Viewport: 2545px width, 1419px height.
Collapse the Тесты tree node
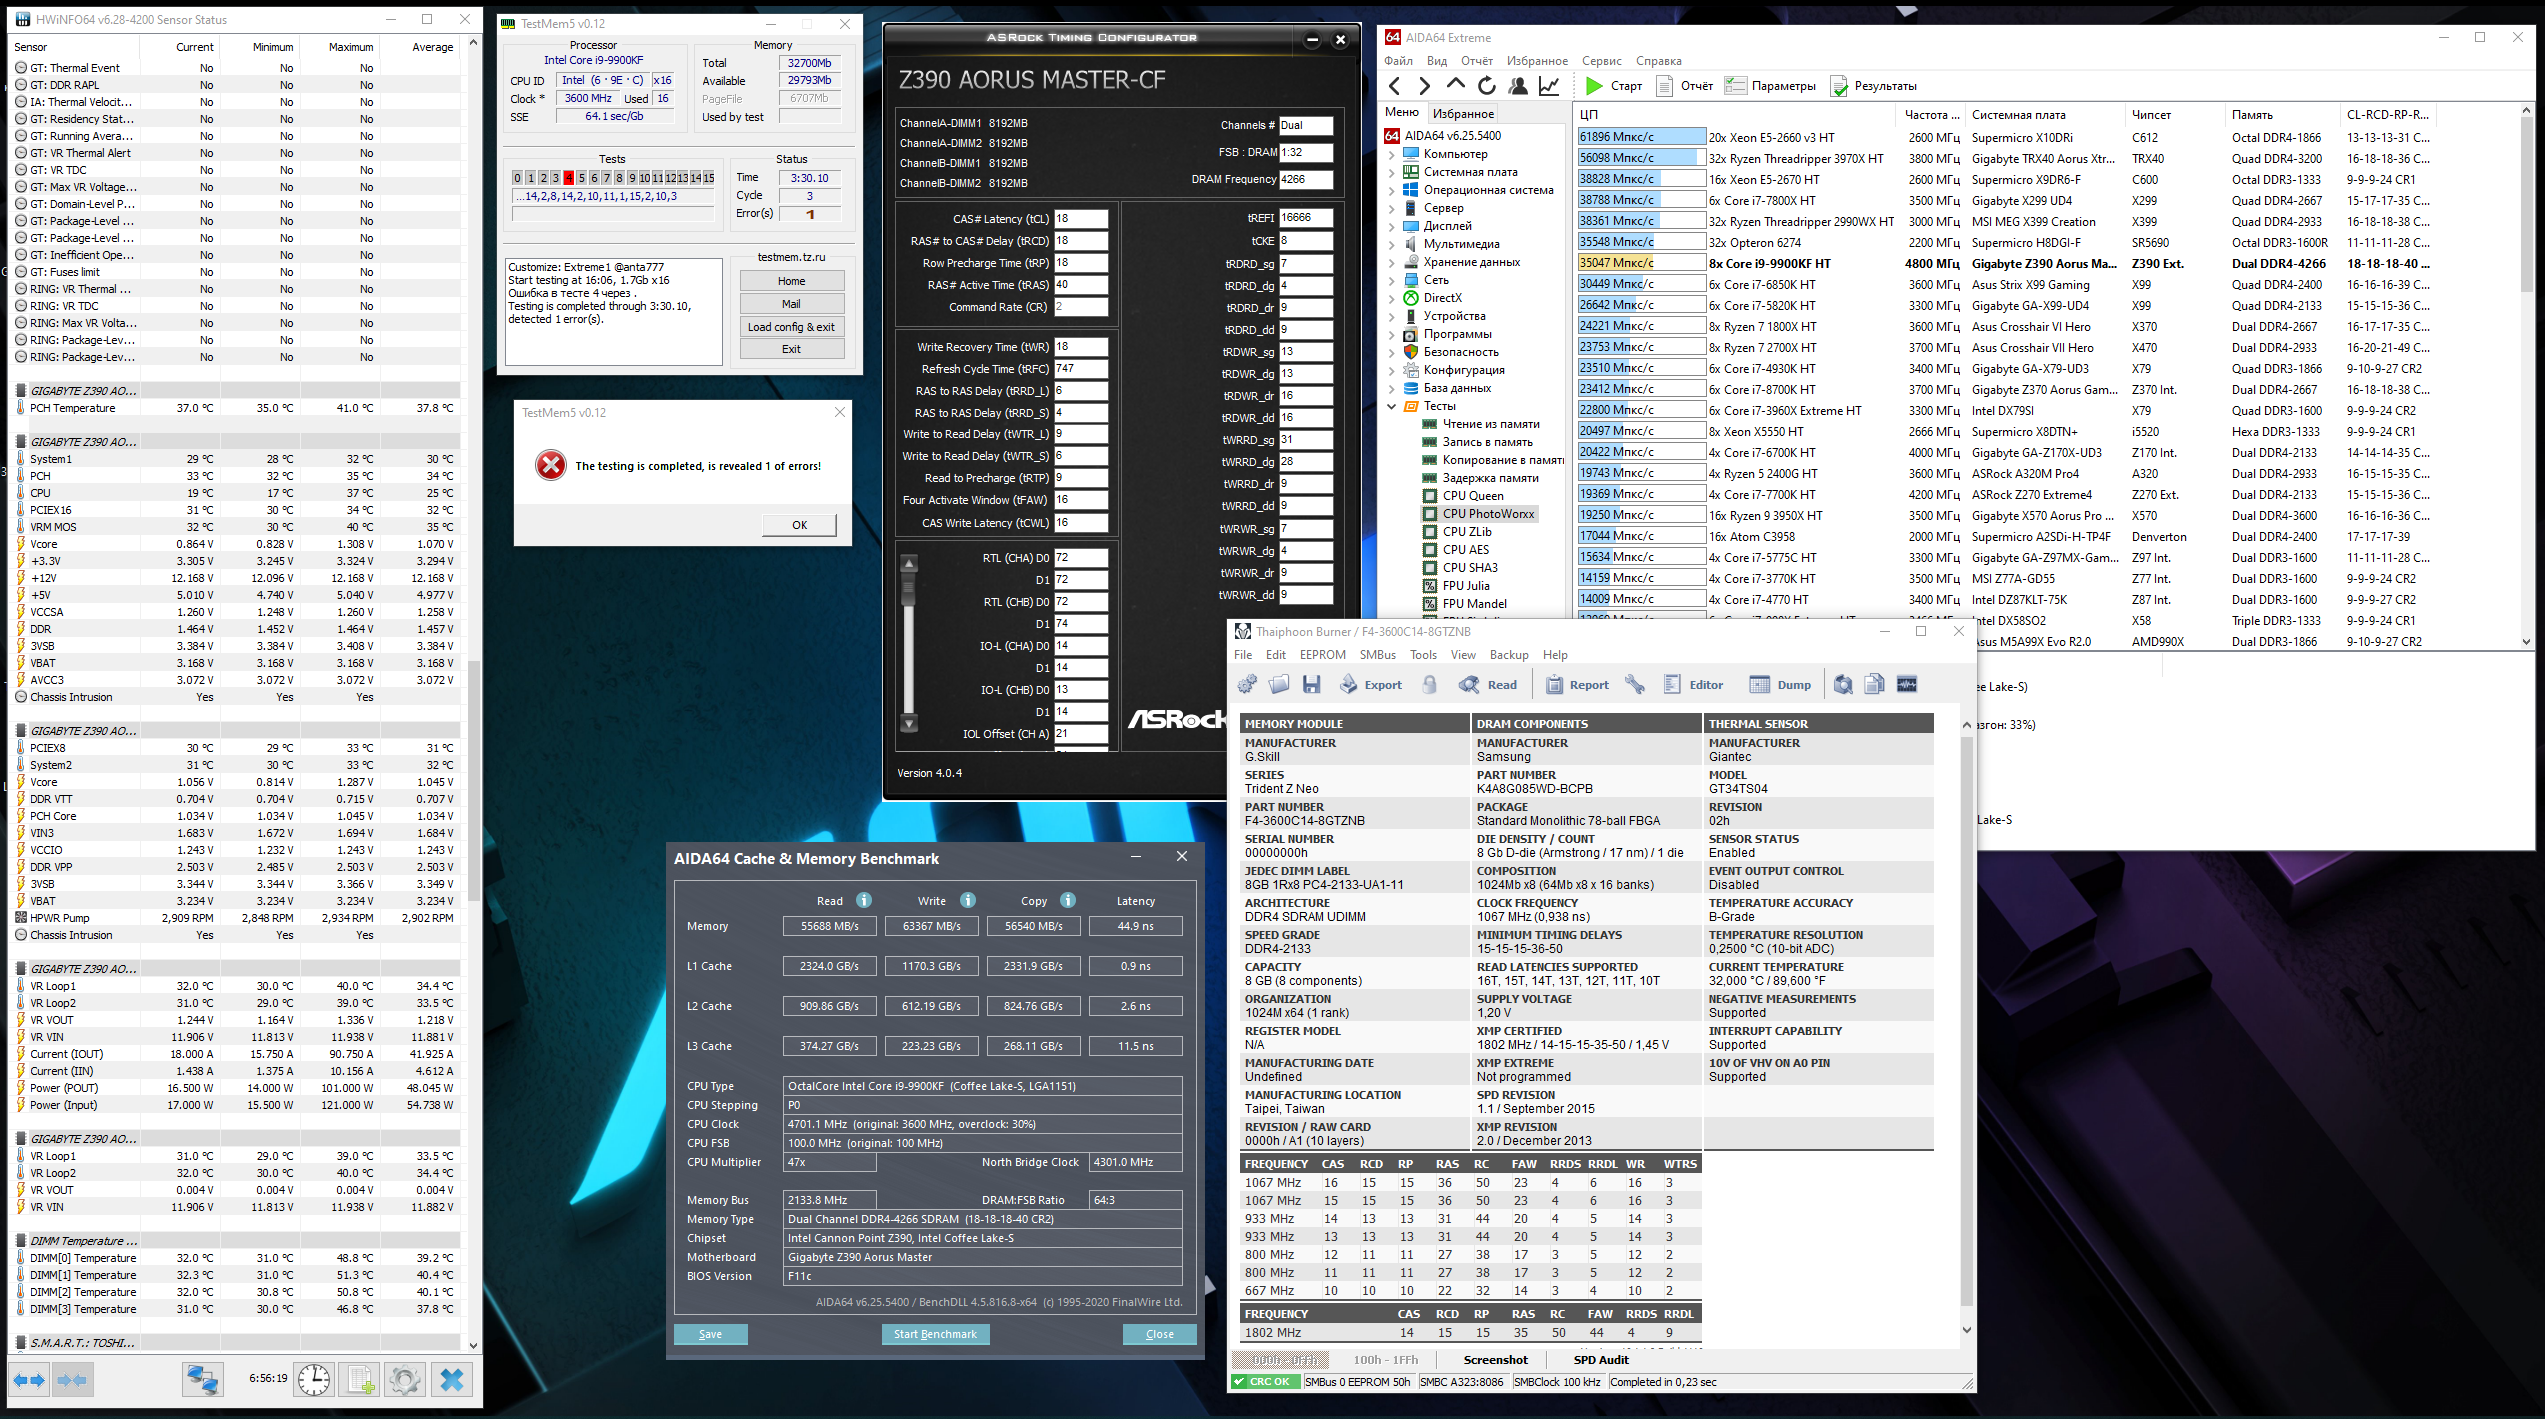[x=1391, y=407]
